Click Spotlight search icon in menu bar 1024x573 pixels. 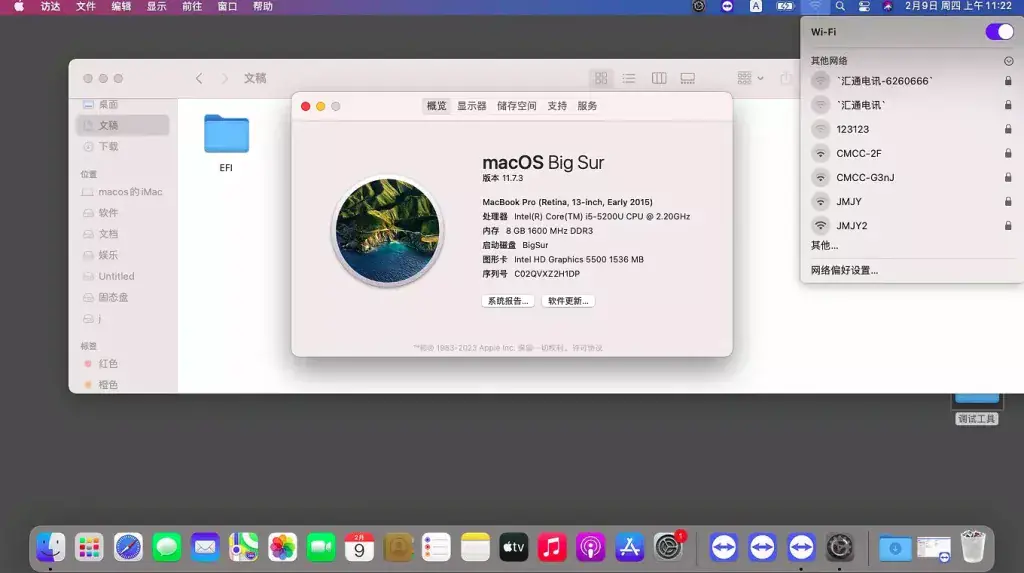tap(840, 7)
